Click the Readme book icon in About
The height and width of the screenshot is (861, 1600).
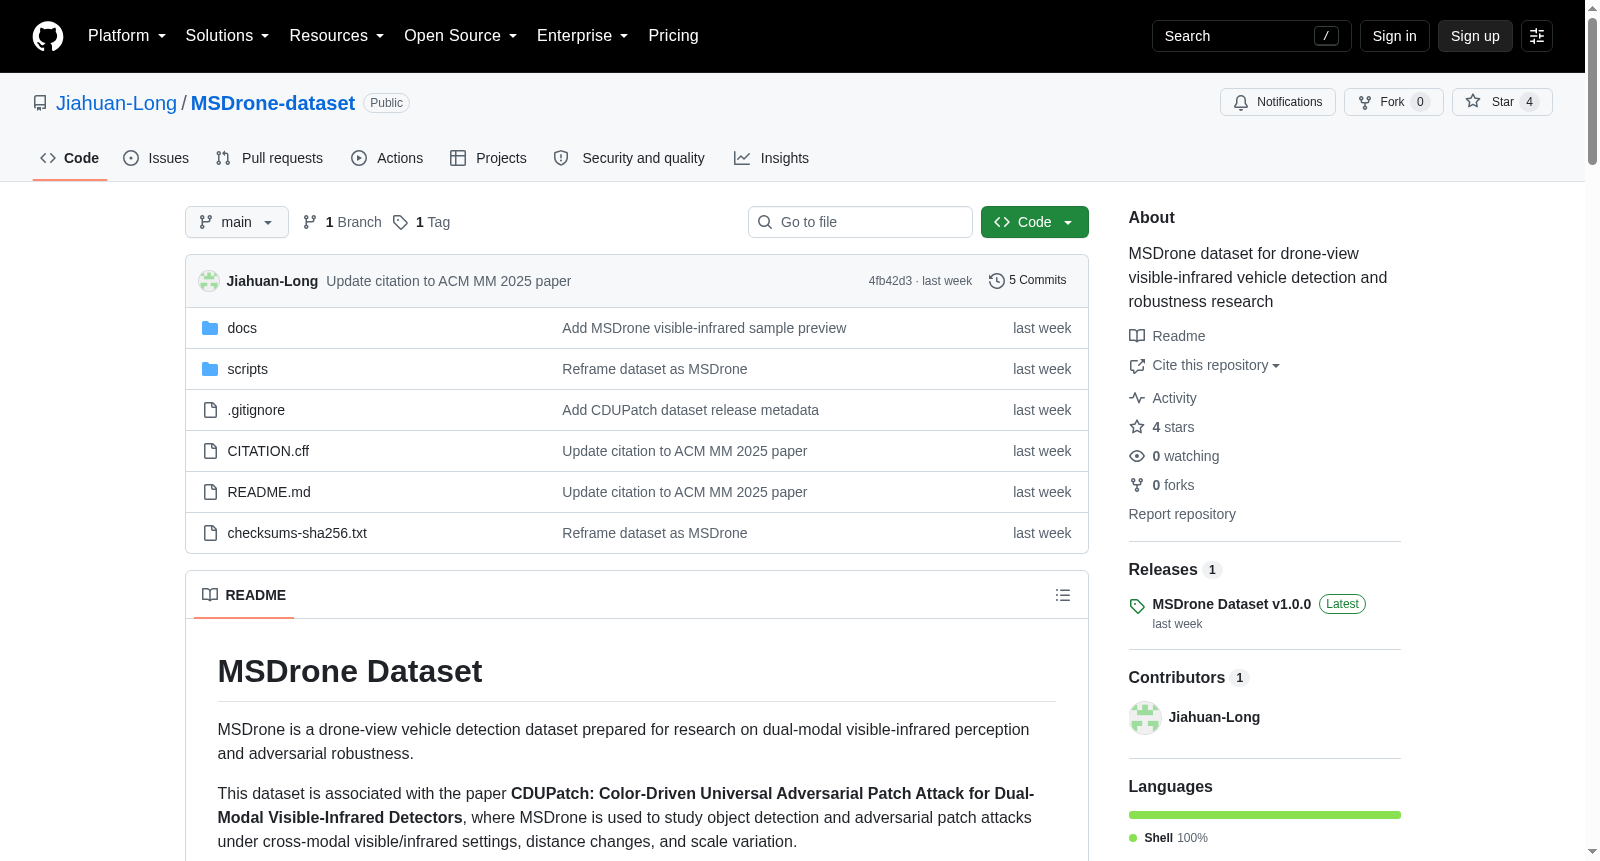(1137, 336)
